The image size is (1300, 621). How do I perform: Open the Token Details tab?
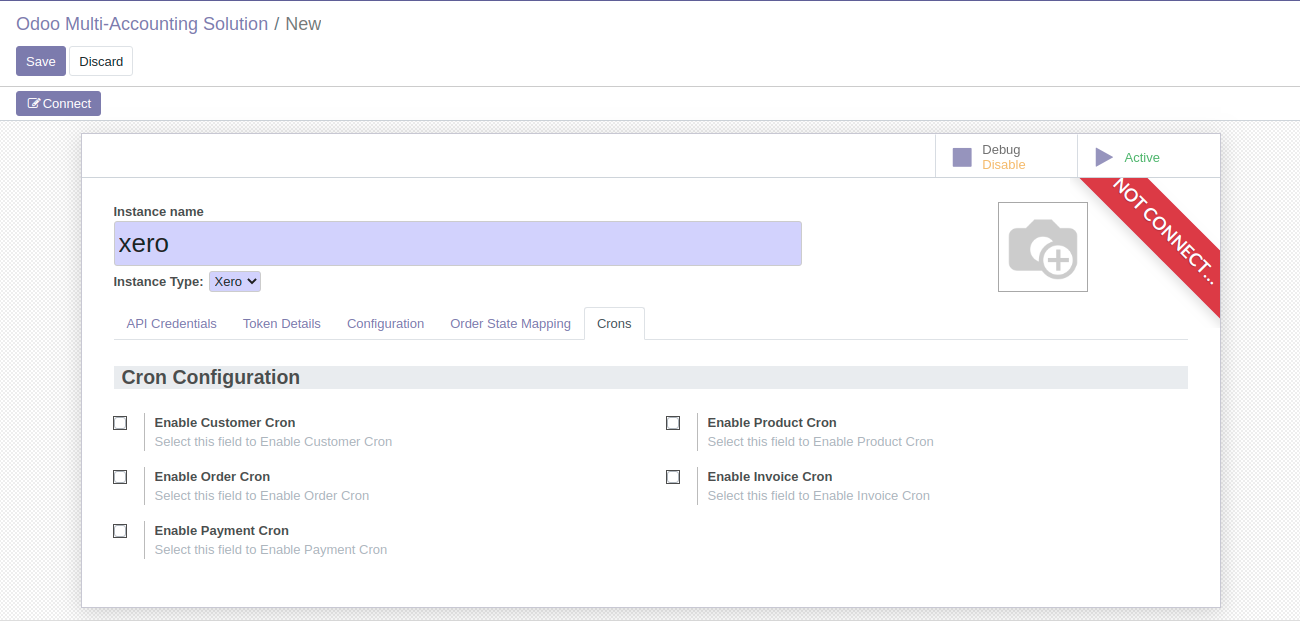[282, 324]
